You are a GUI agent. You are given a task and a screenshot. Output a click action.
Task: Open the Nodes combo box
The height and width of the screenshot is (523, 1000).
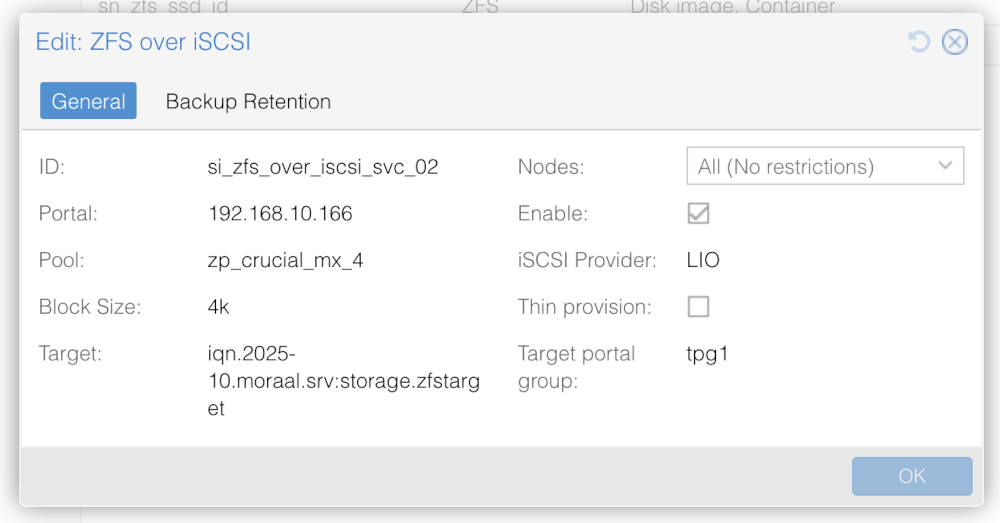[x=810, y=167]
